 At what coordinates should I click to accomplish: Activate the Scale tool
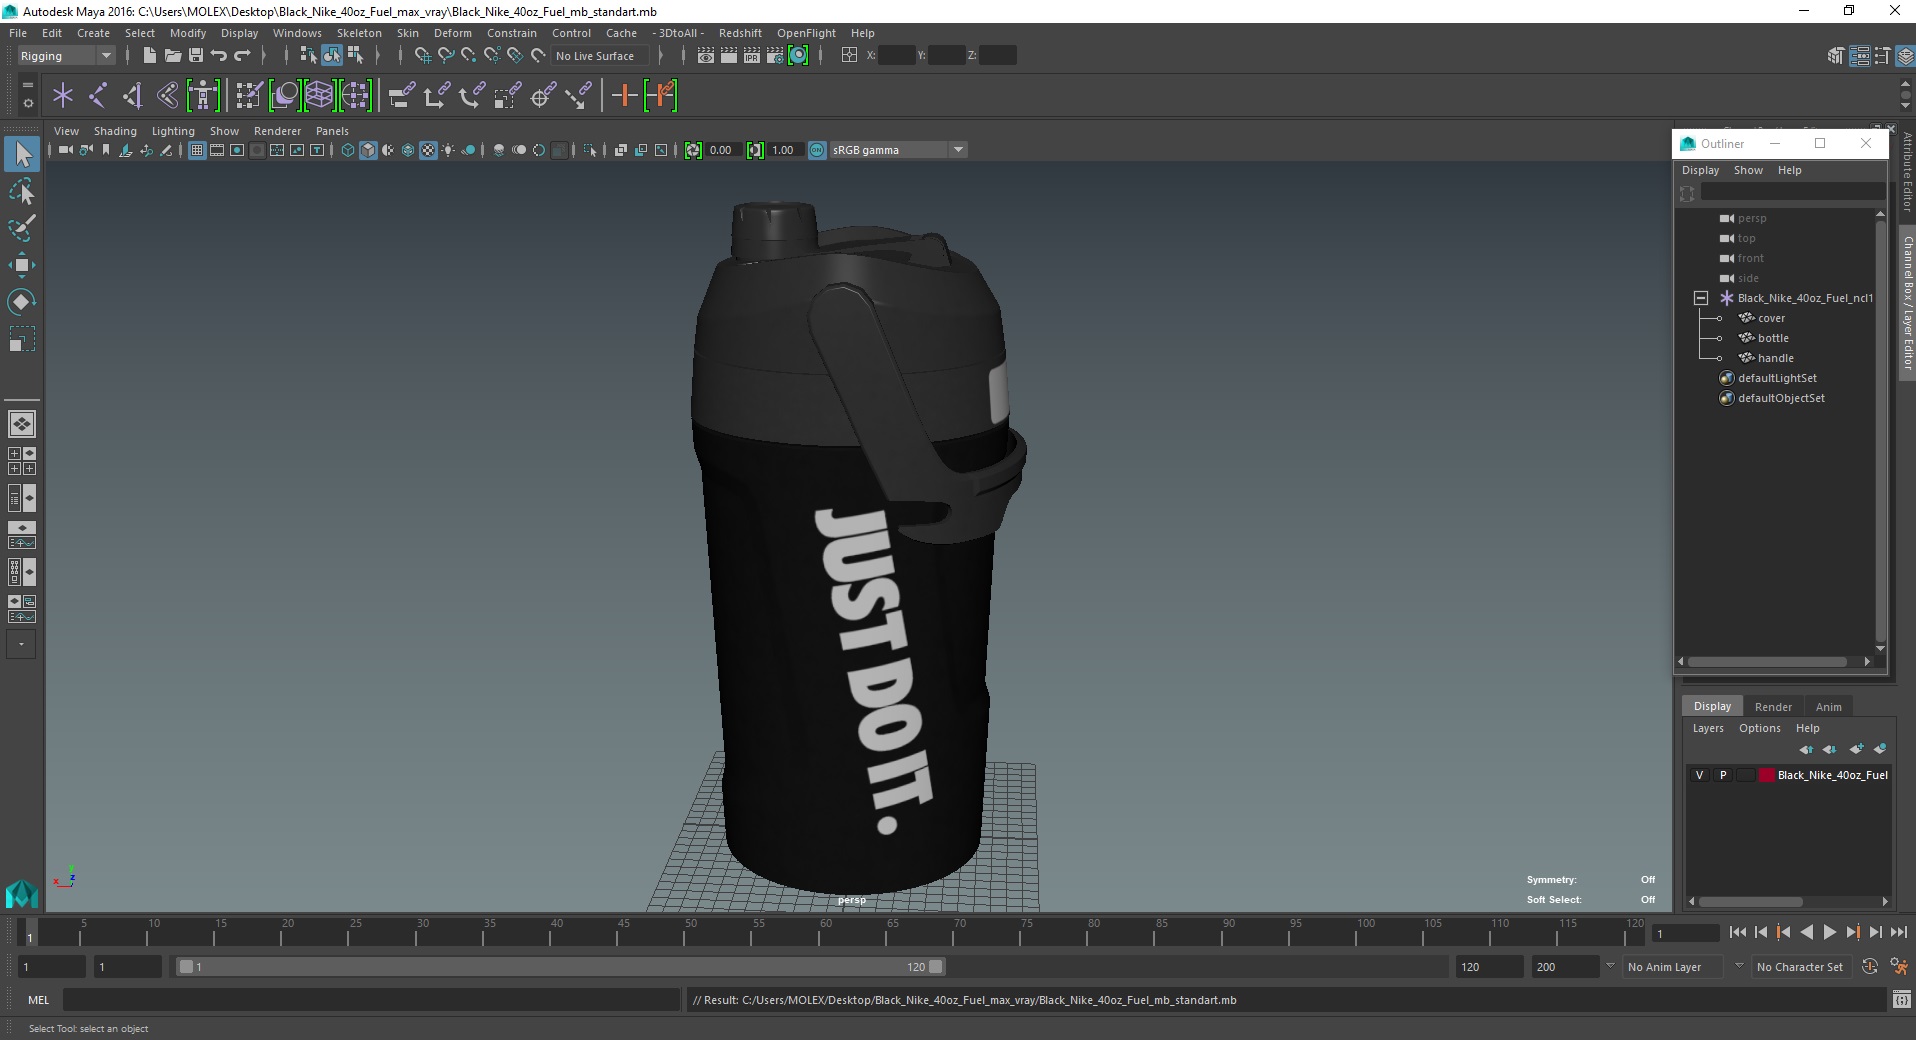coord(22,339)
